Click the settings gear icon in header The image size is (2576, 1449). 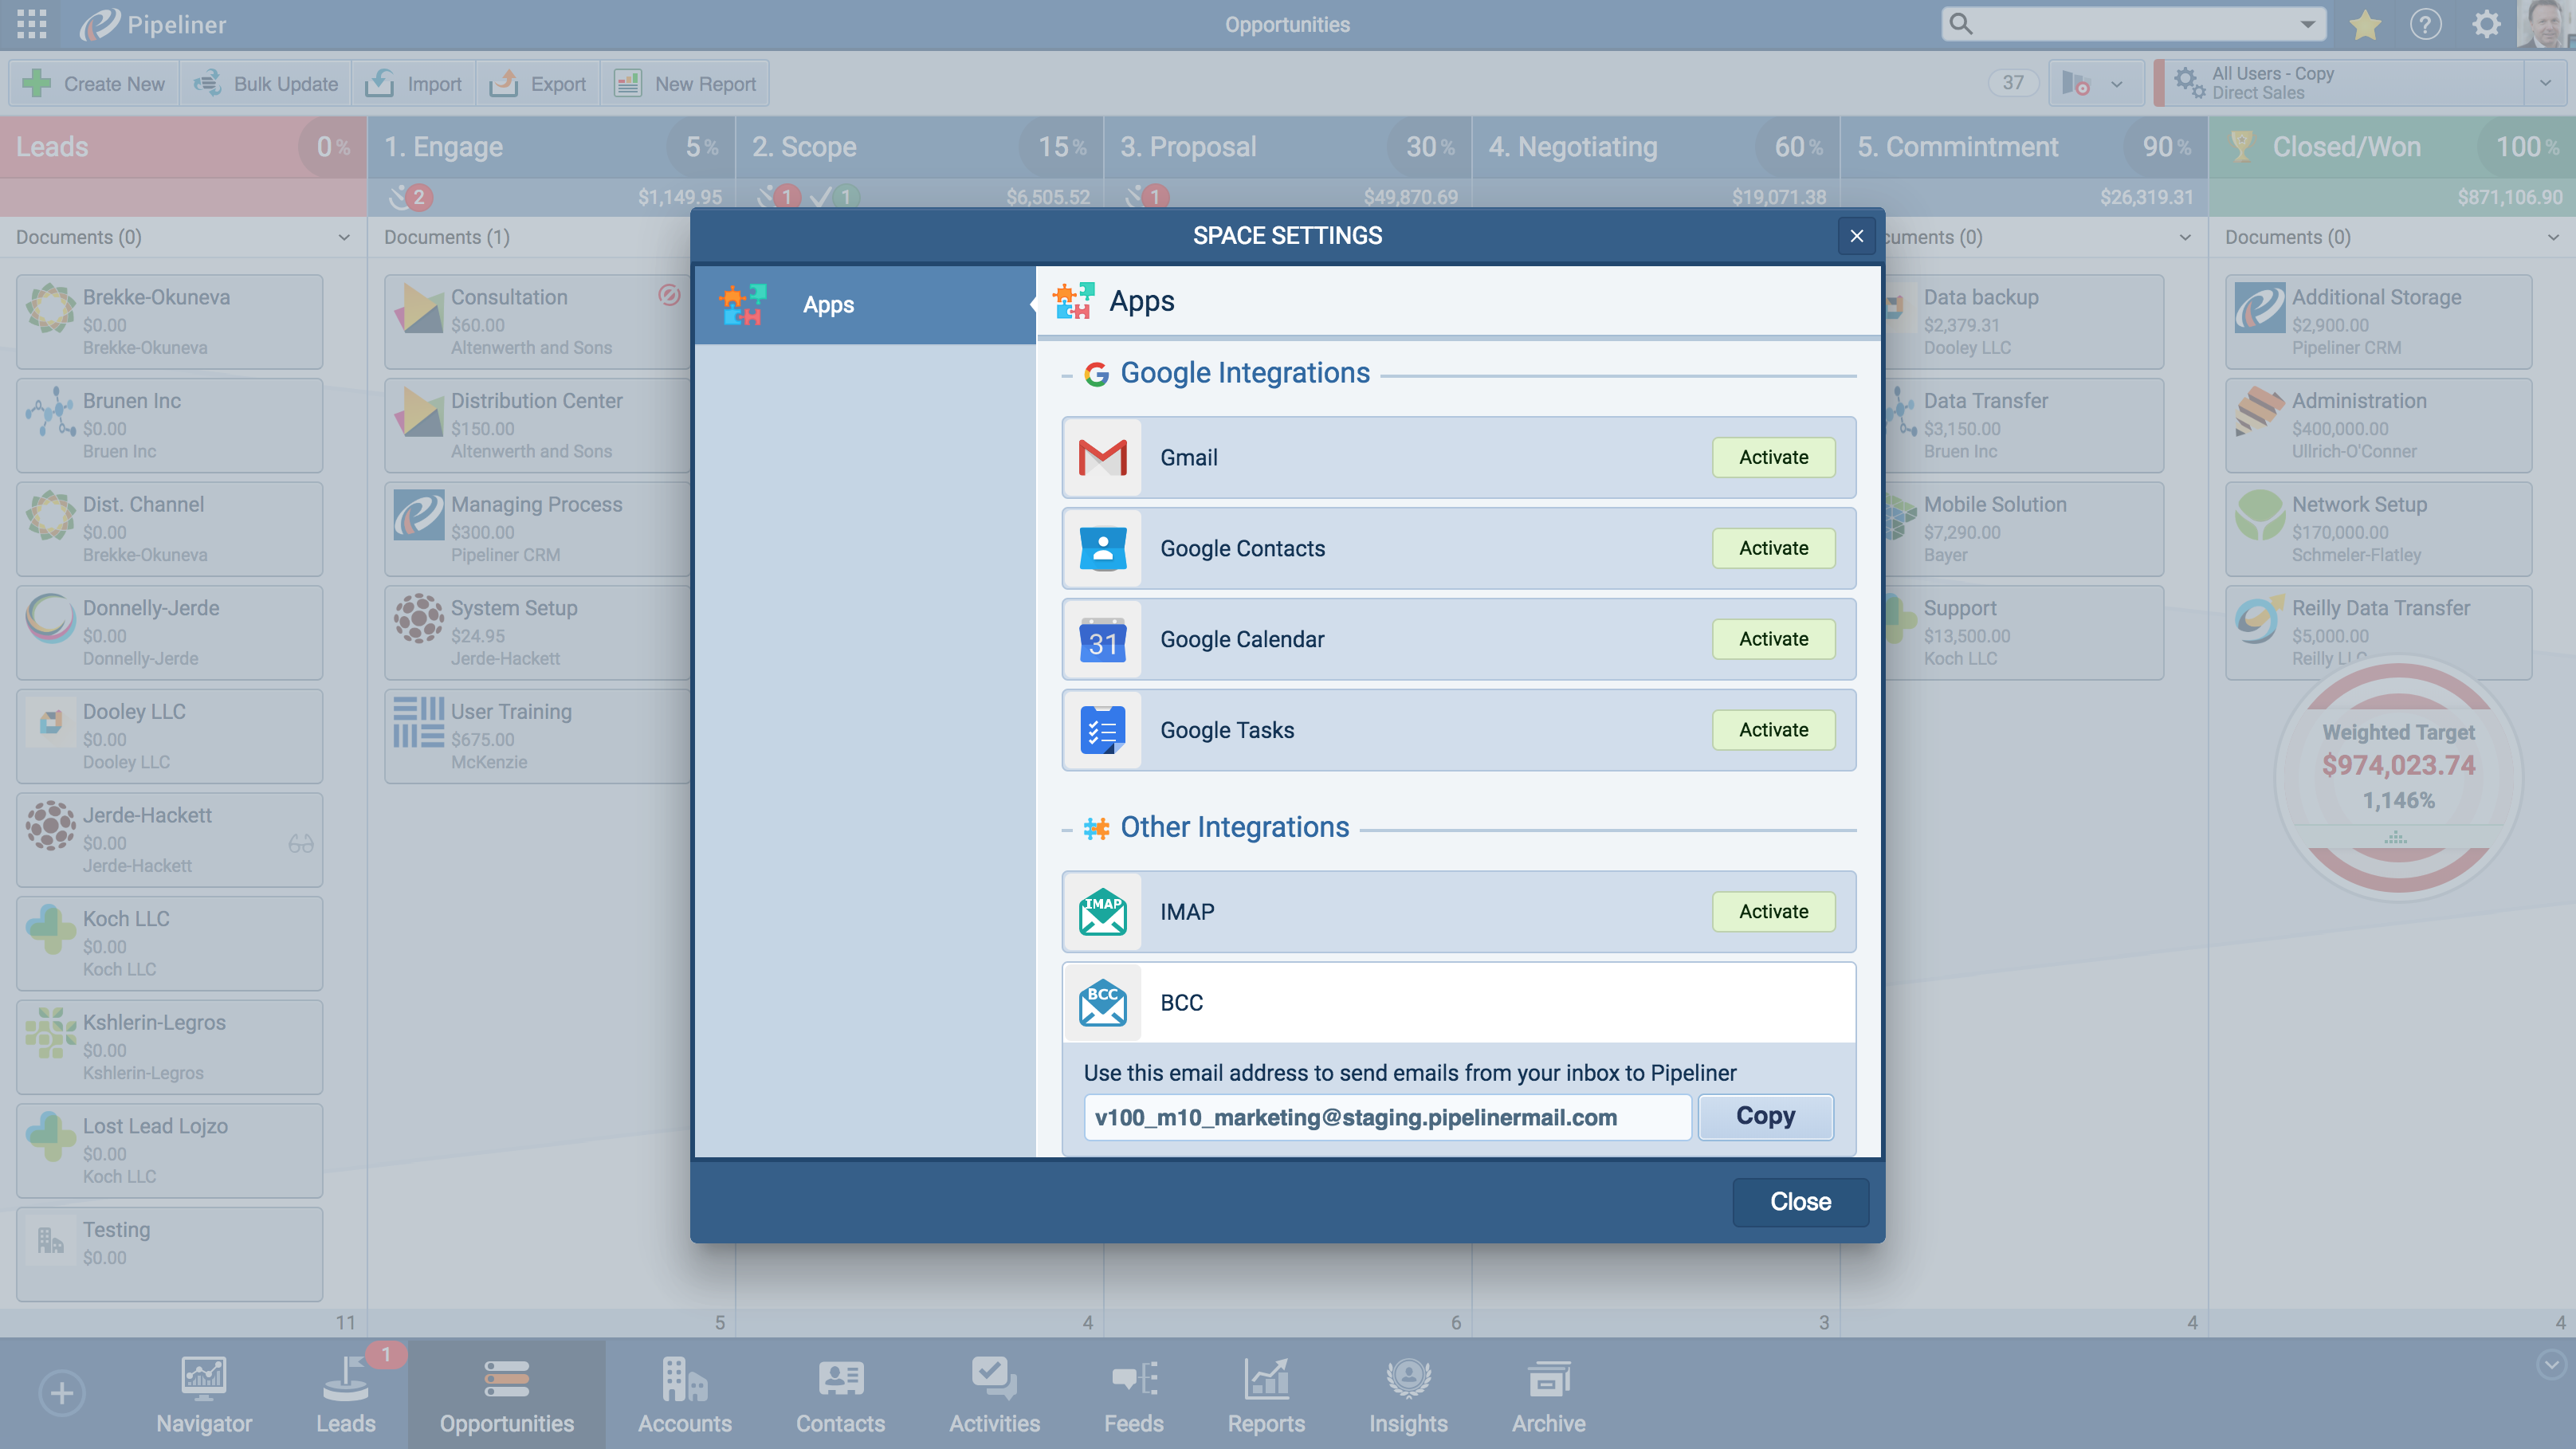pyautogui.click(x=2486, y=25)
